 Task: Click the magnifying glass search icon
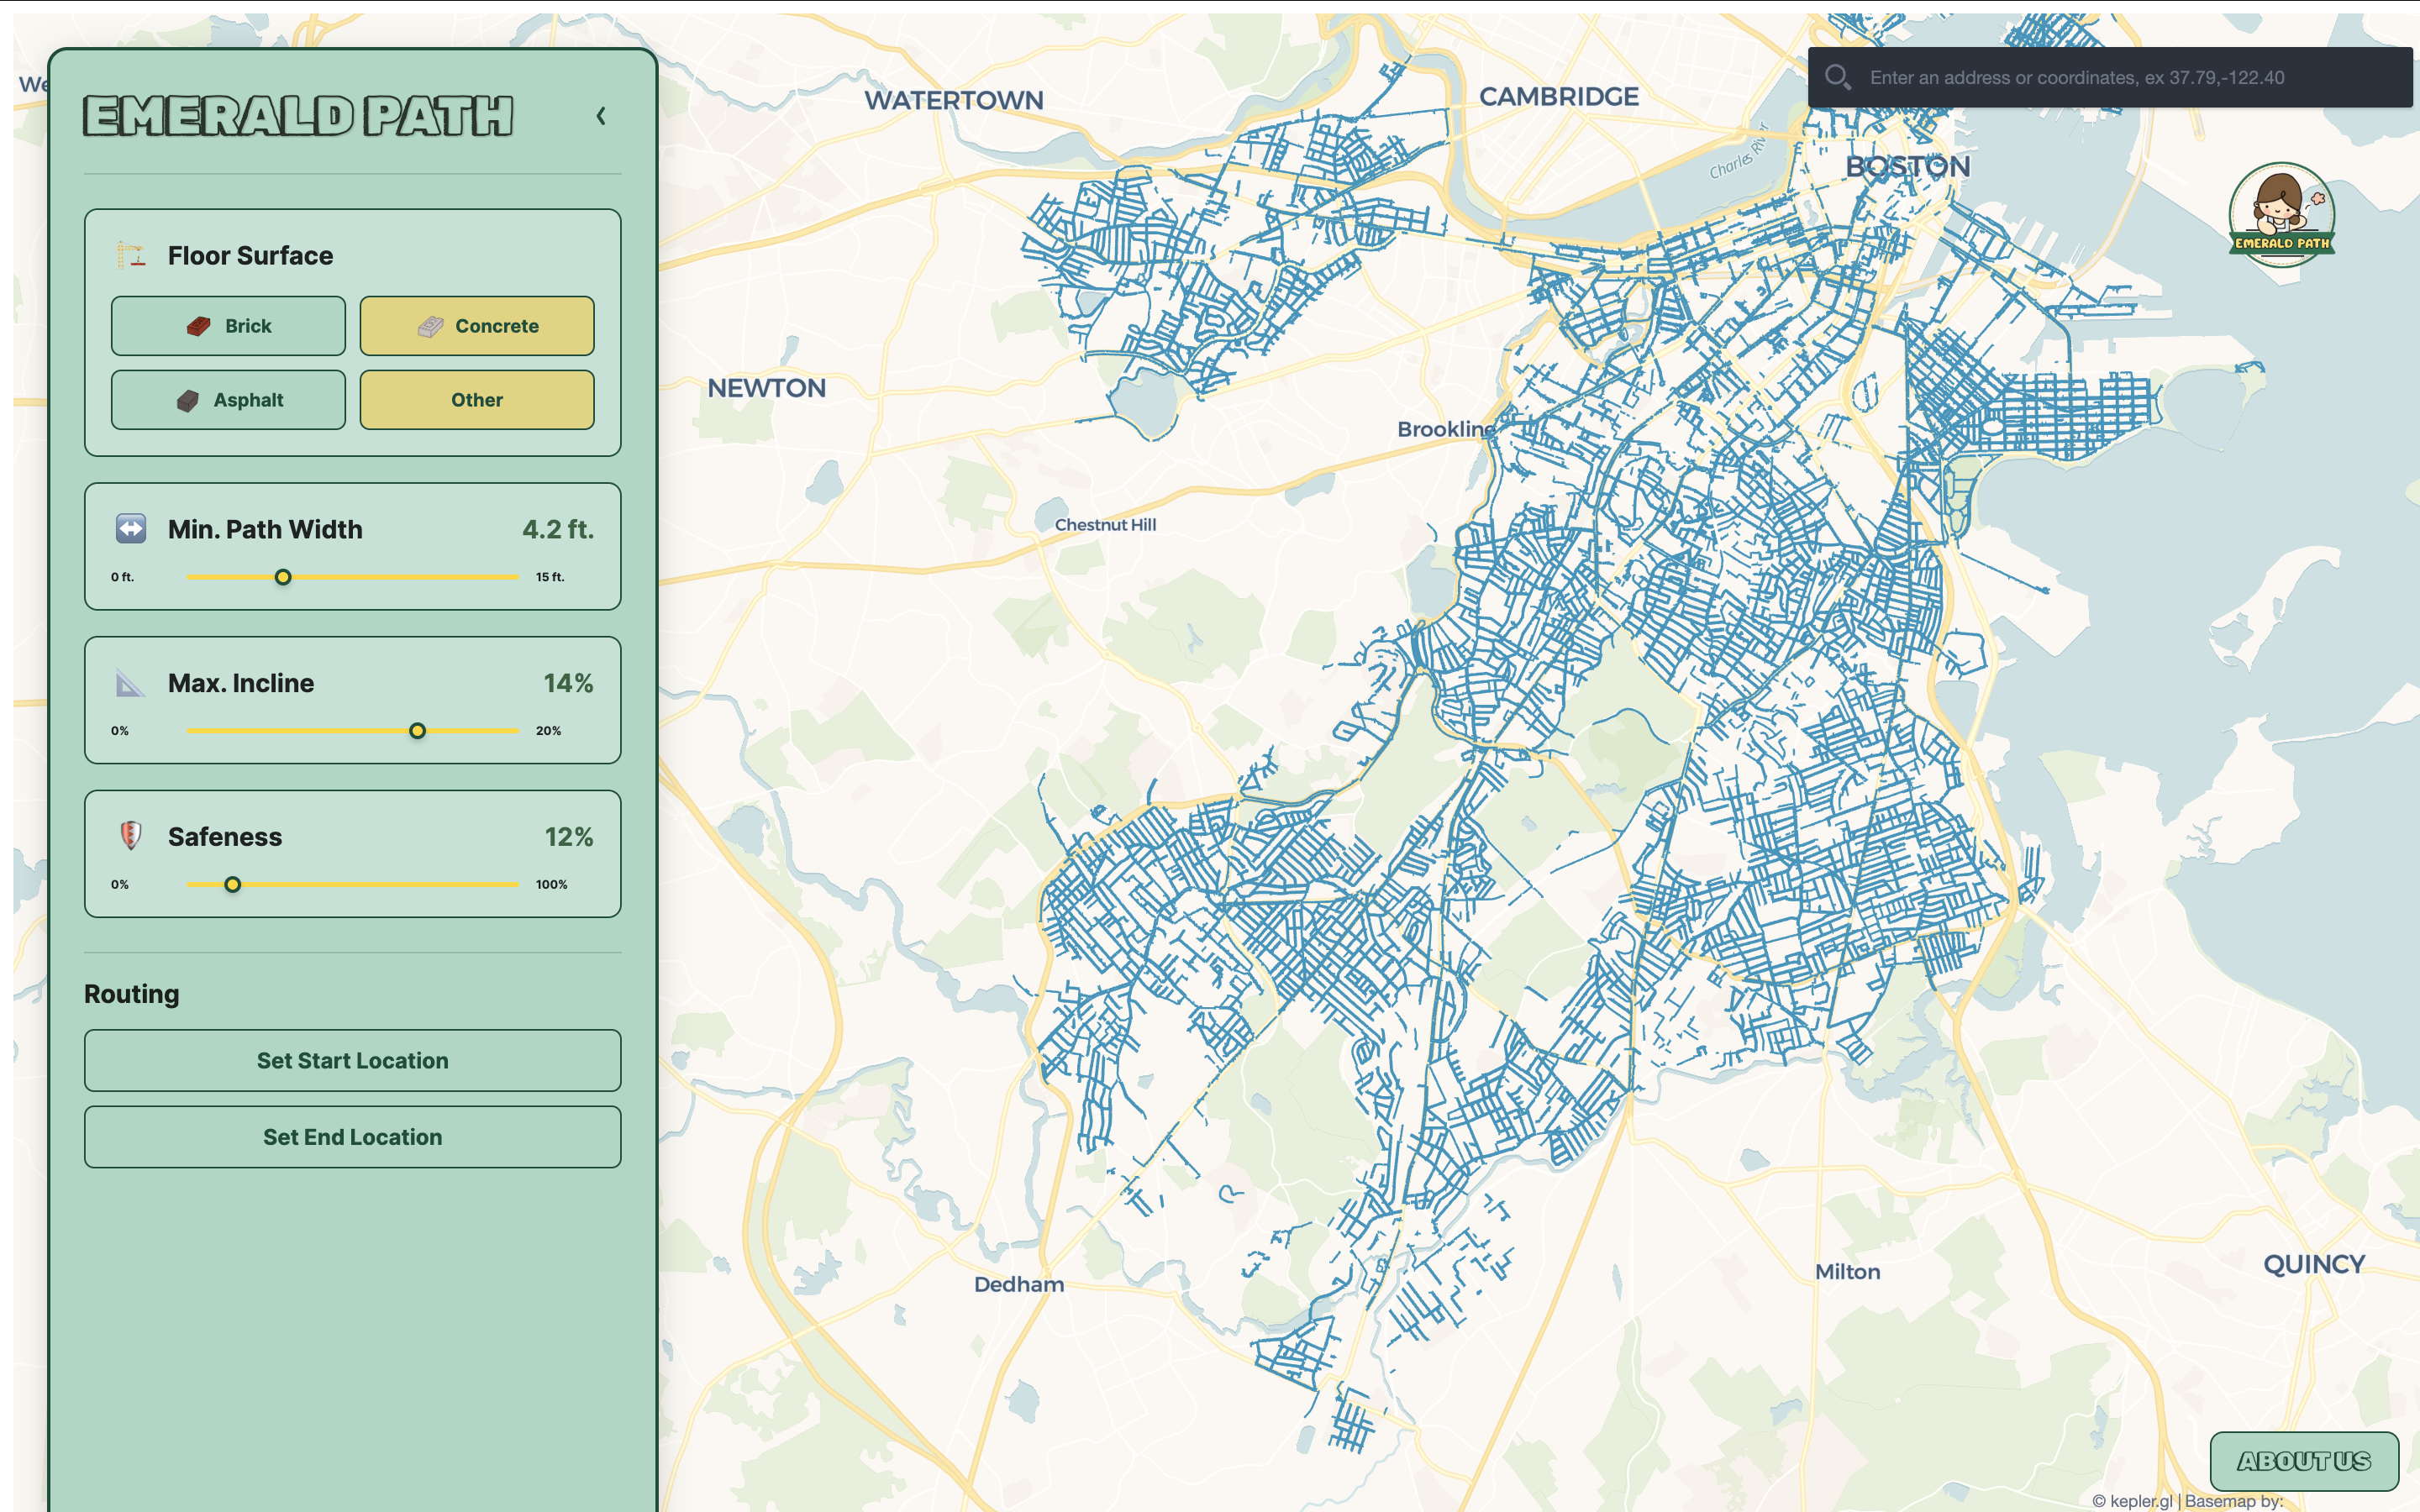[x=1837, y=77]
